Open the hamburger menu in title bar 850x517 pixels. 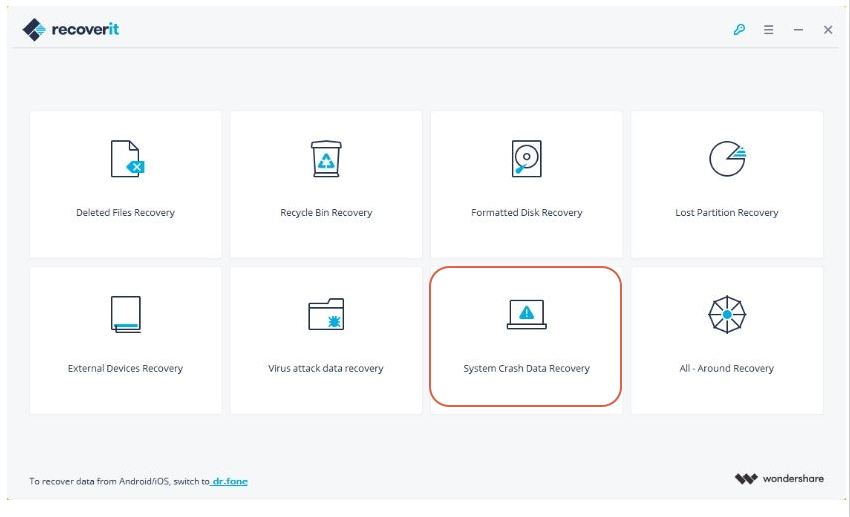point(769,29)
